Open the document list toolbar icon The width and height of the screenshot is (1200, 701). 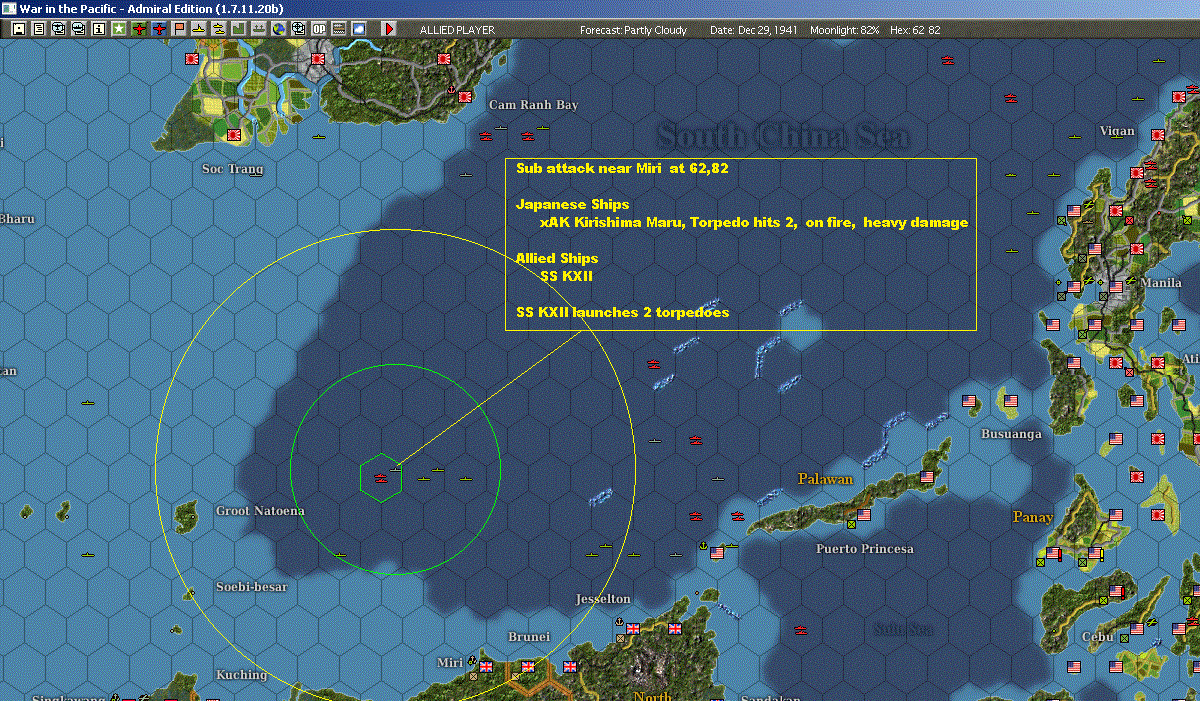pyautogui.click(x=39, y=29)
